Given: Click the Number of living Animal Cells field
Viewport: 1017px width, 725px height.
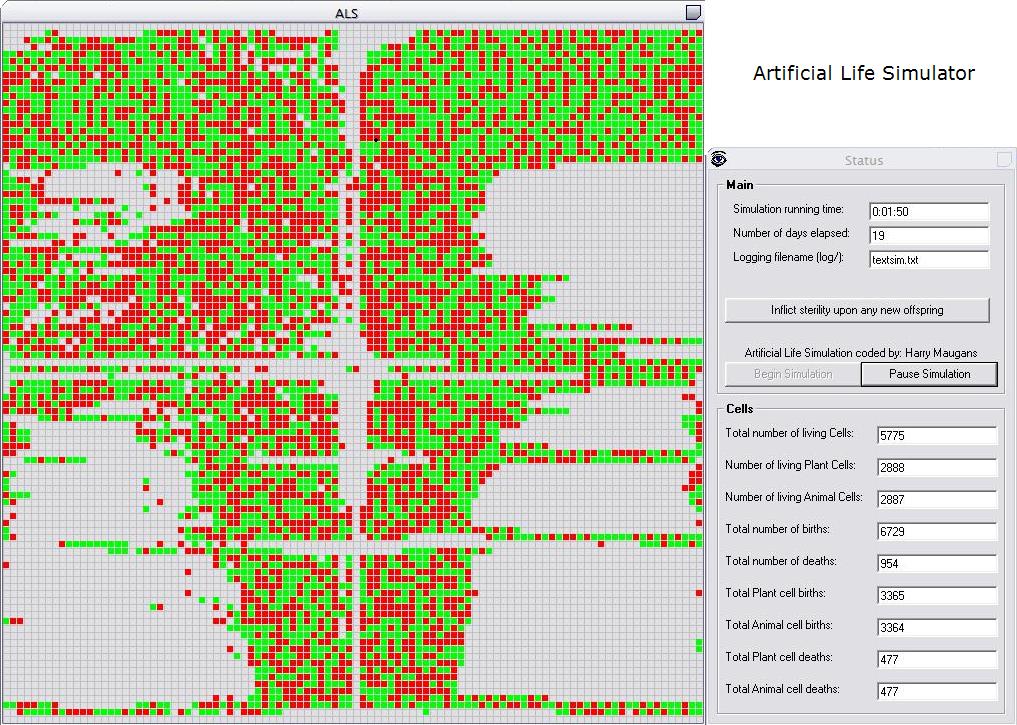Looking at the screenshot, I should pyautogui.click(x=937, y=499).
